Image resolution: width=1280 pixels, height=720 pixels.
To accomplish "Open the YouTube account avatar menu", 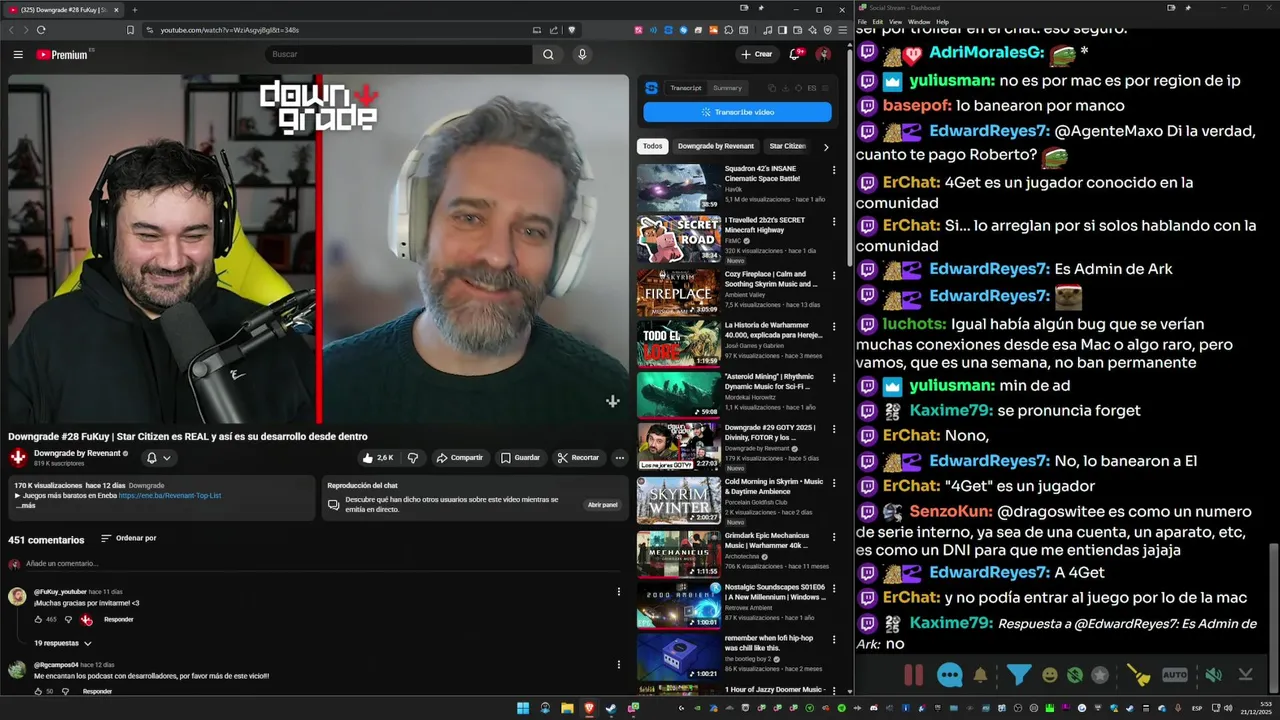I will (823, 54).
